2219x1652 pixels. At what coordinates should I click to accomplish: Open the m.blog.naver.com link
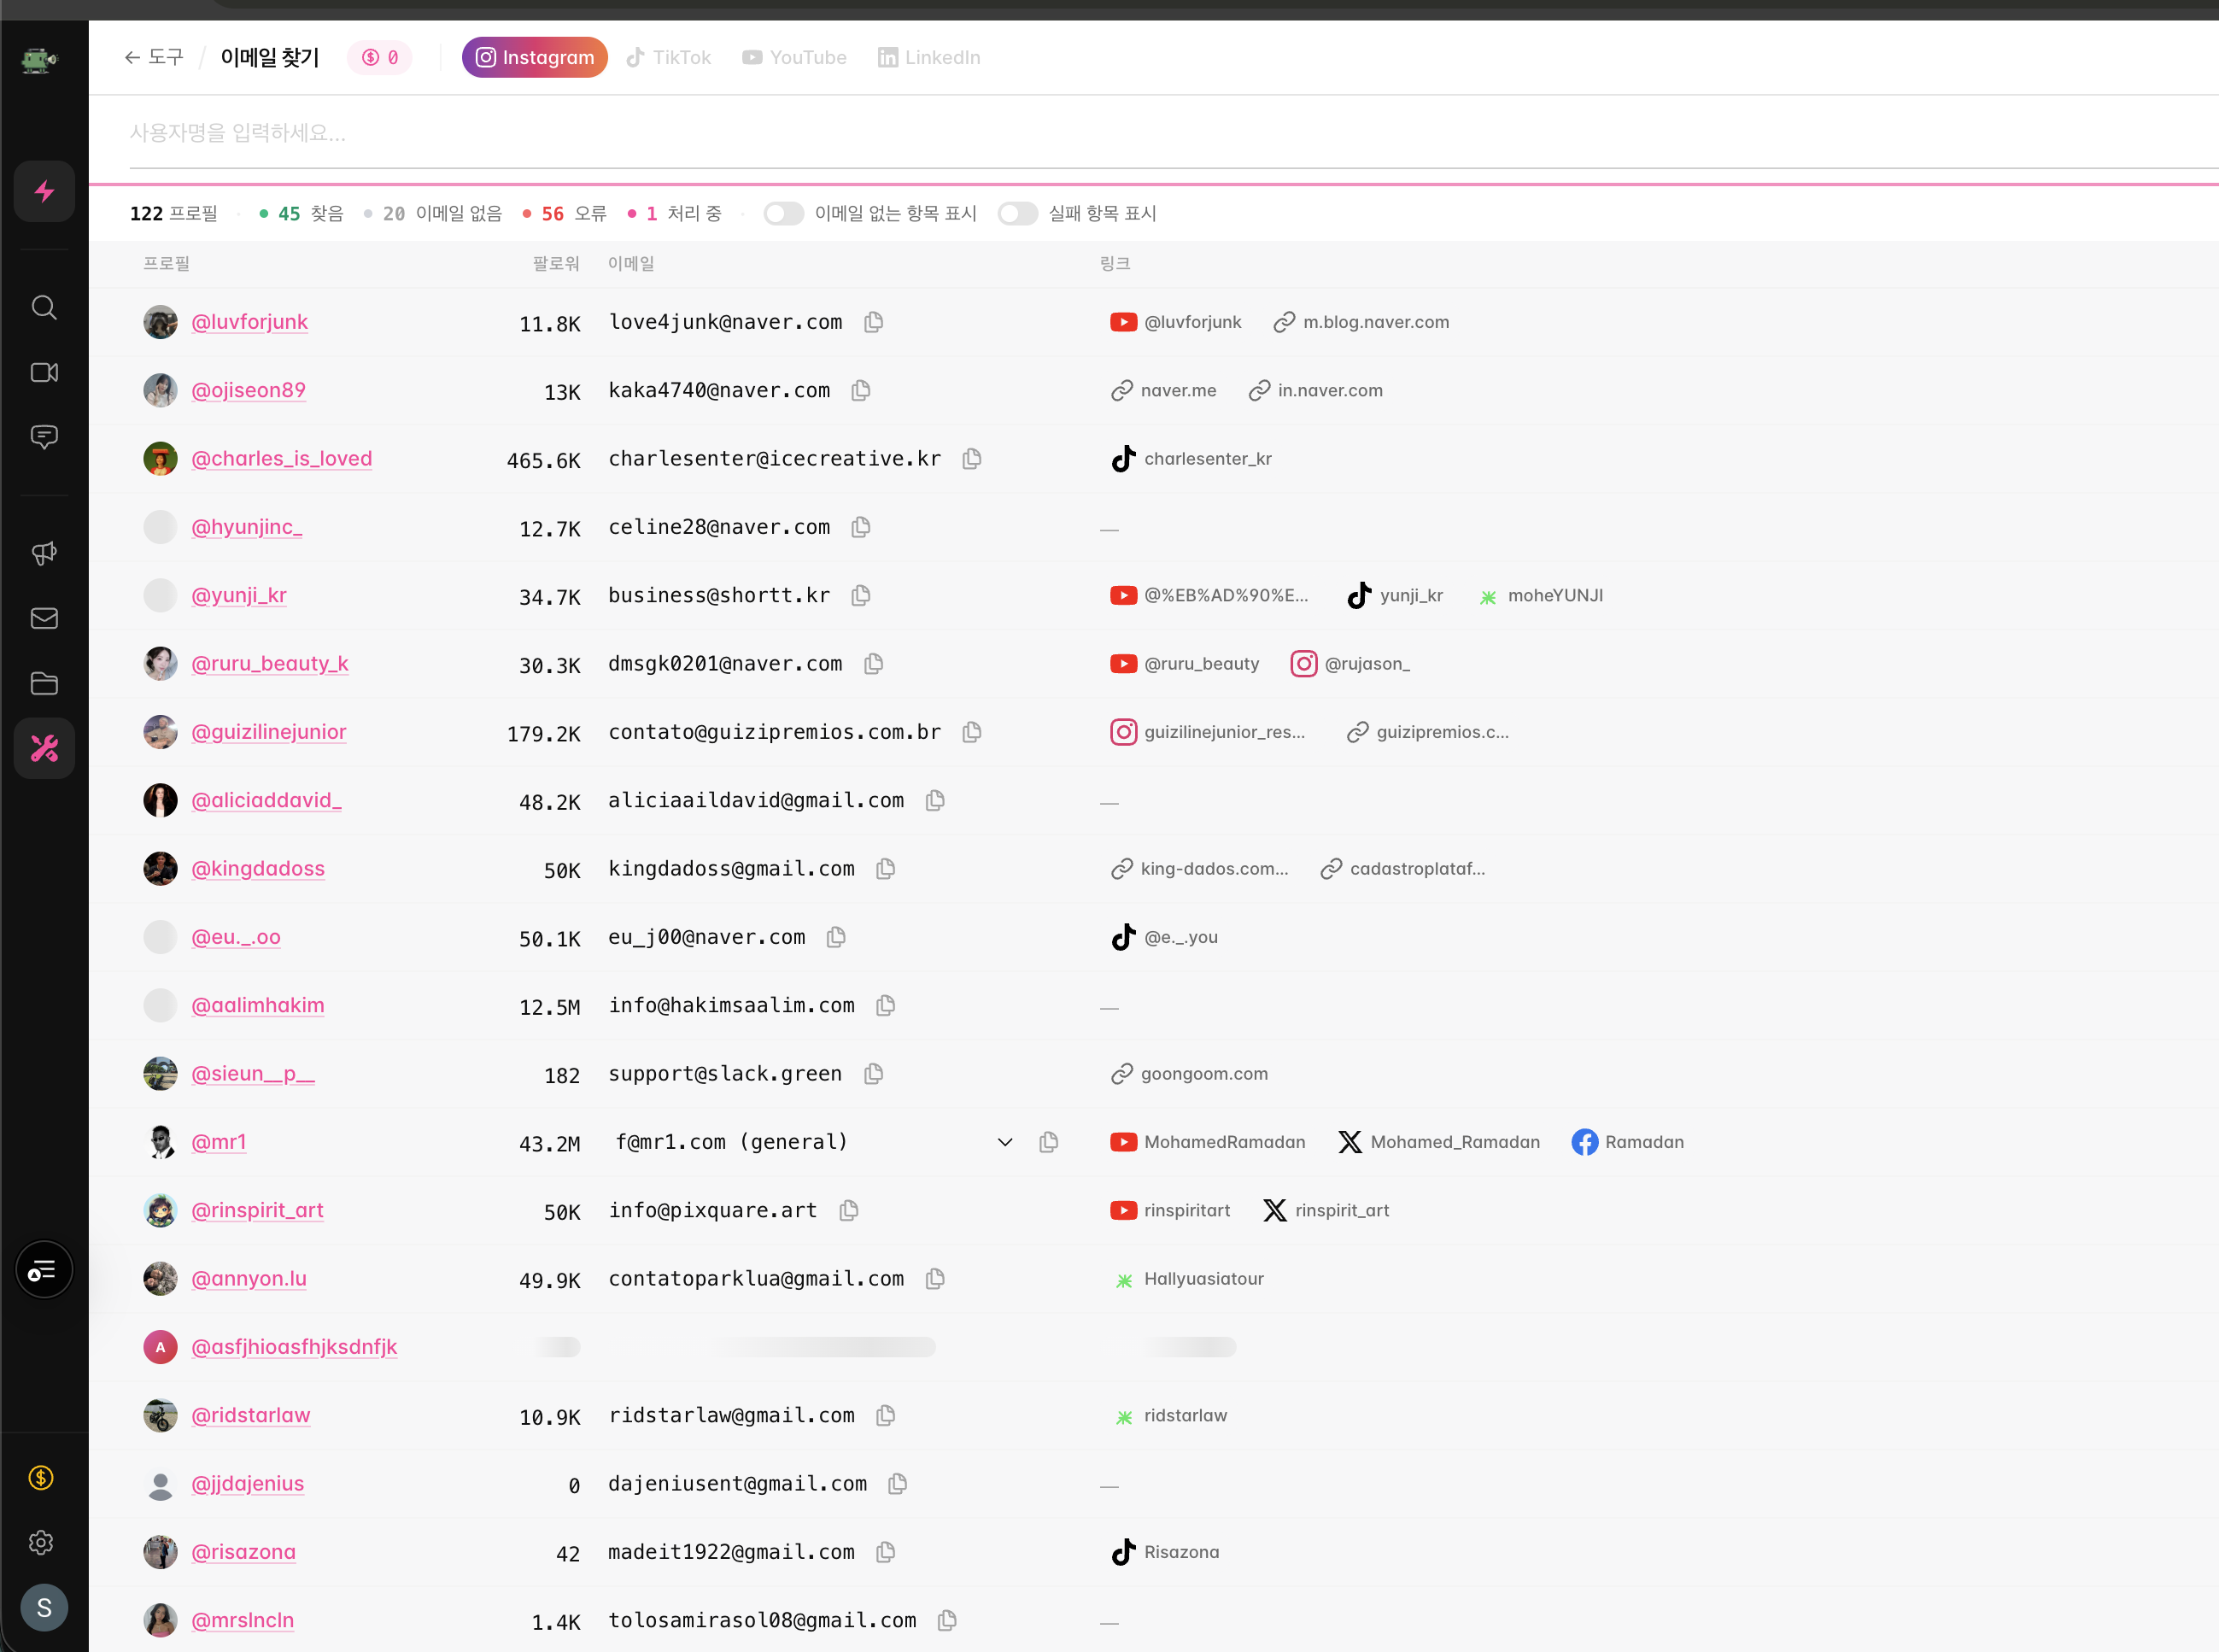pyautogui.click(x=1362, y=322)
